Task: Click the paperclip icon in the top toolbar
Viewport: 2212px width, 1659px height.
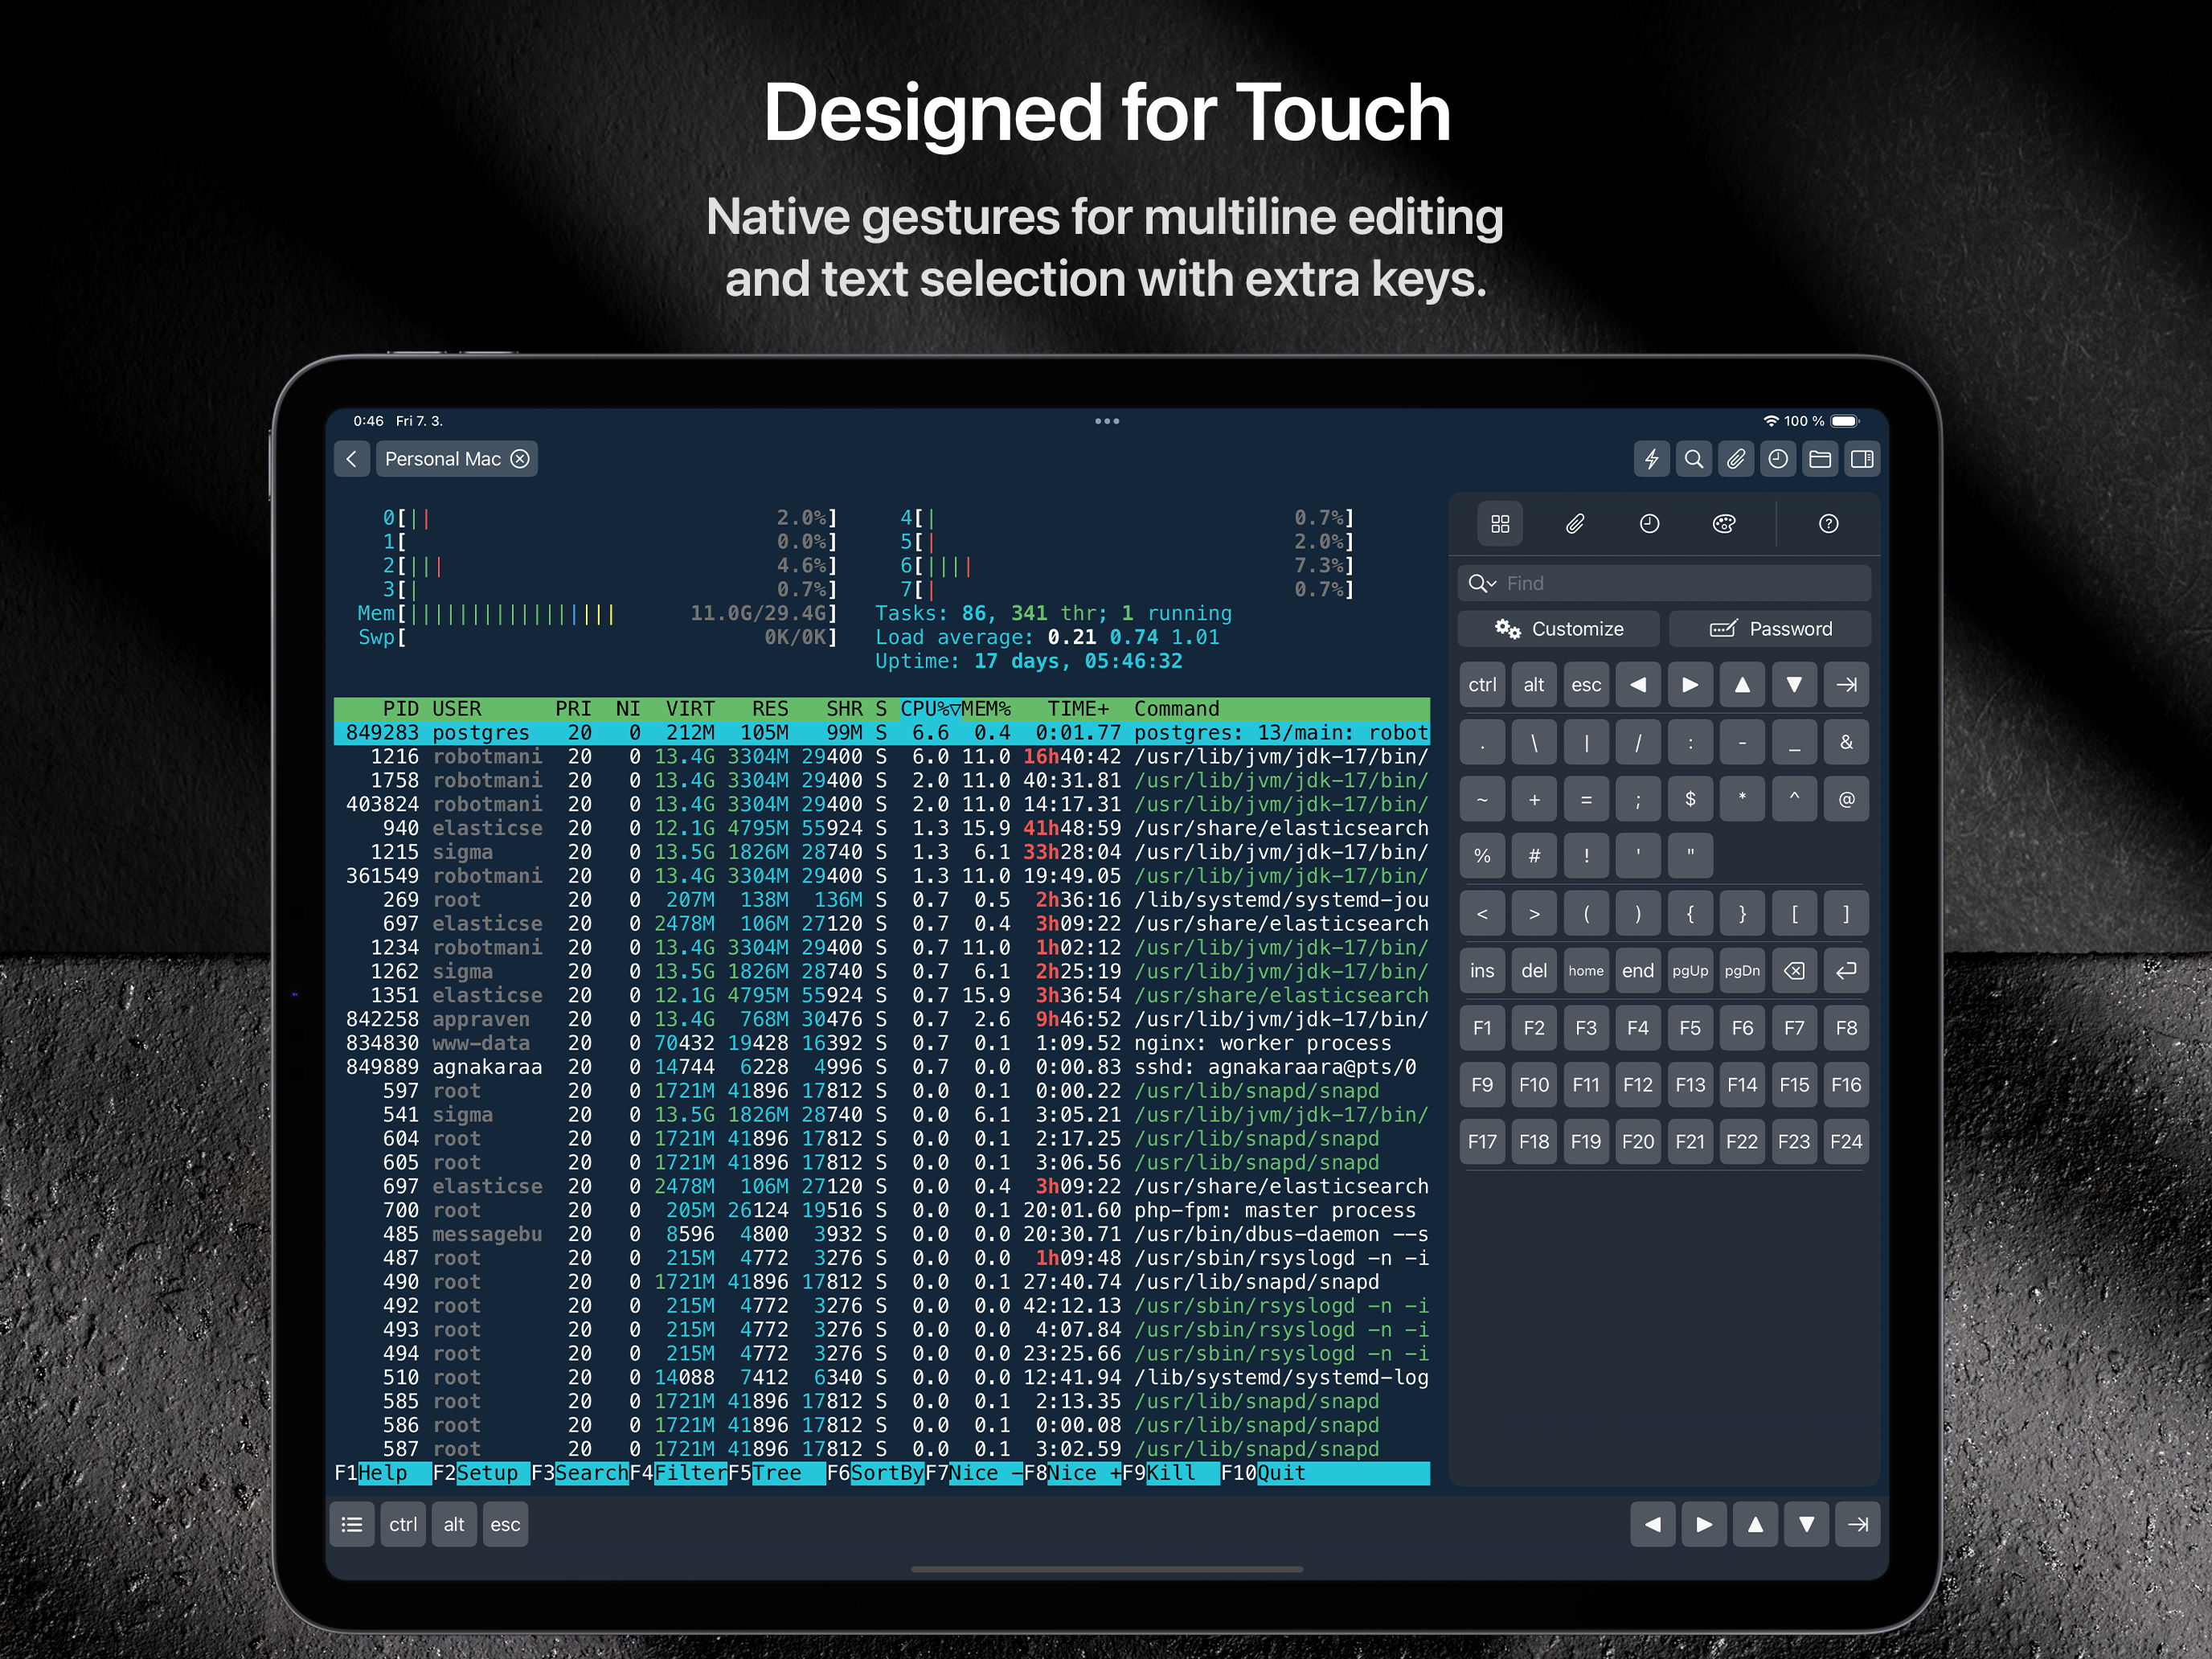Action: 1736,459
